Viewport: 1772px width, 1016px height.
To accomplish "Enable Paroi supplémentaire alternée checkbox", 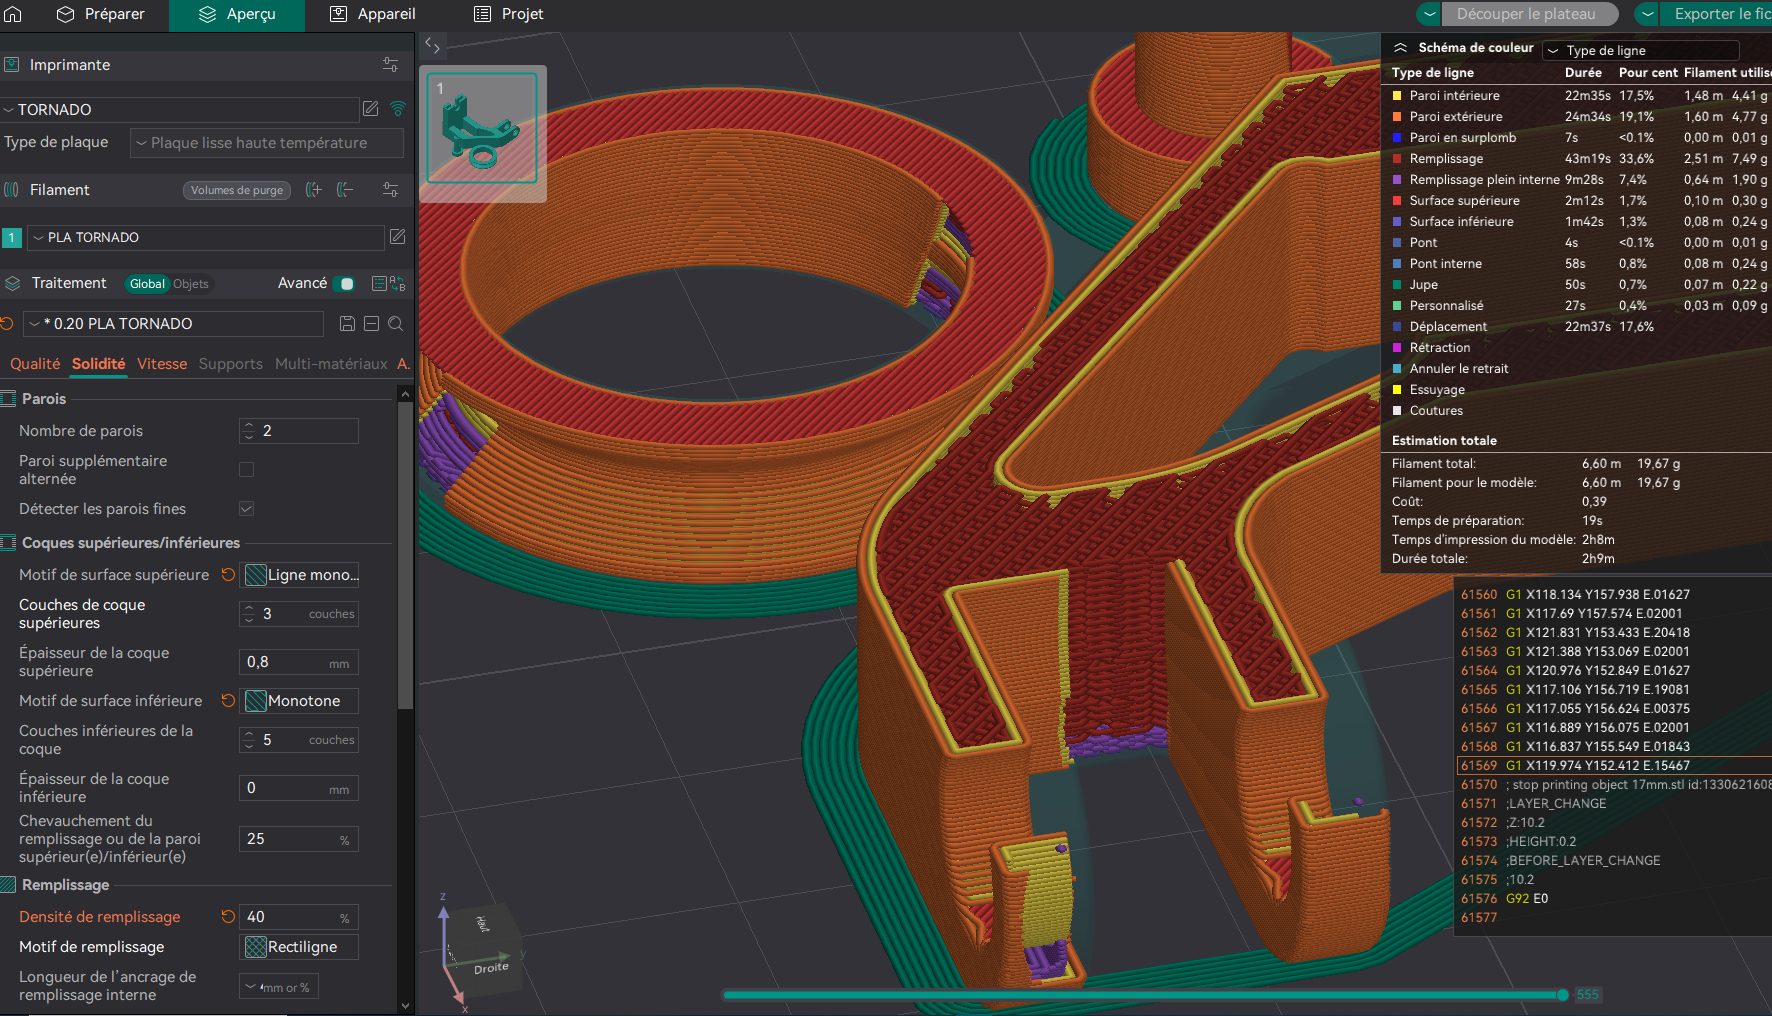I will [x=246, y=469].
